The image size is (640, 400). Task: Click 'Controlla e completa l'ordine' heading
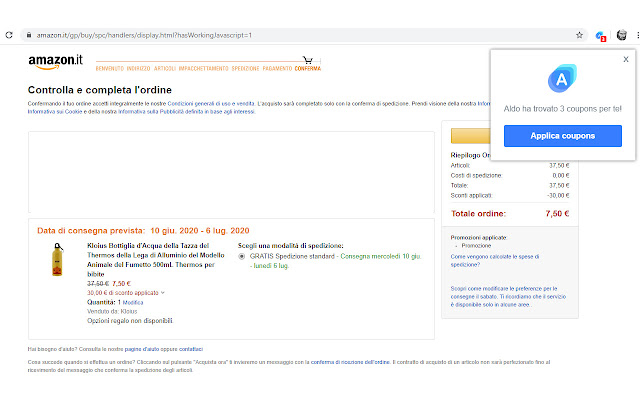point(100,90)
